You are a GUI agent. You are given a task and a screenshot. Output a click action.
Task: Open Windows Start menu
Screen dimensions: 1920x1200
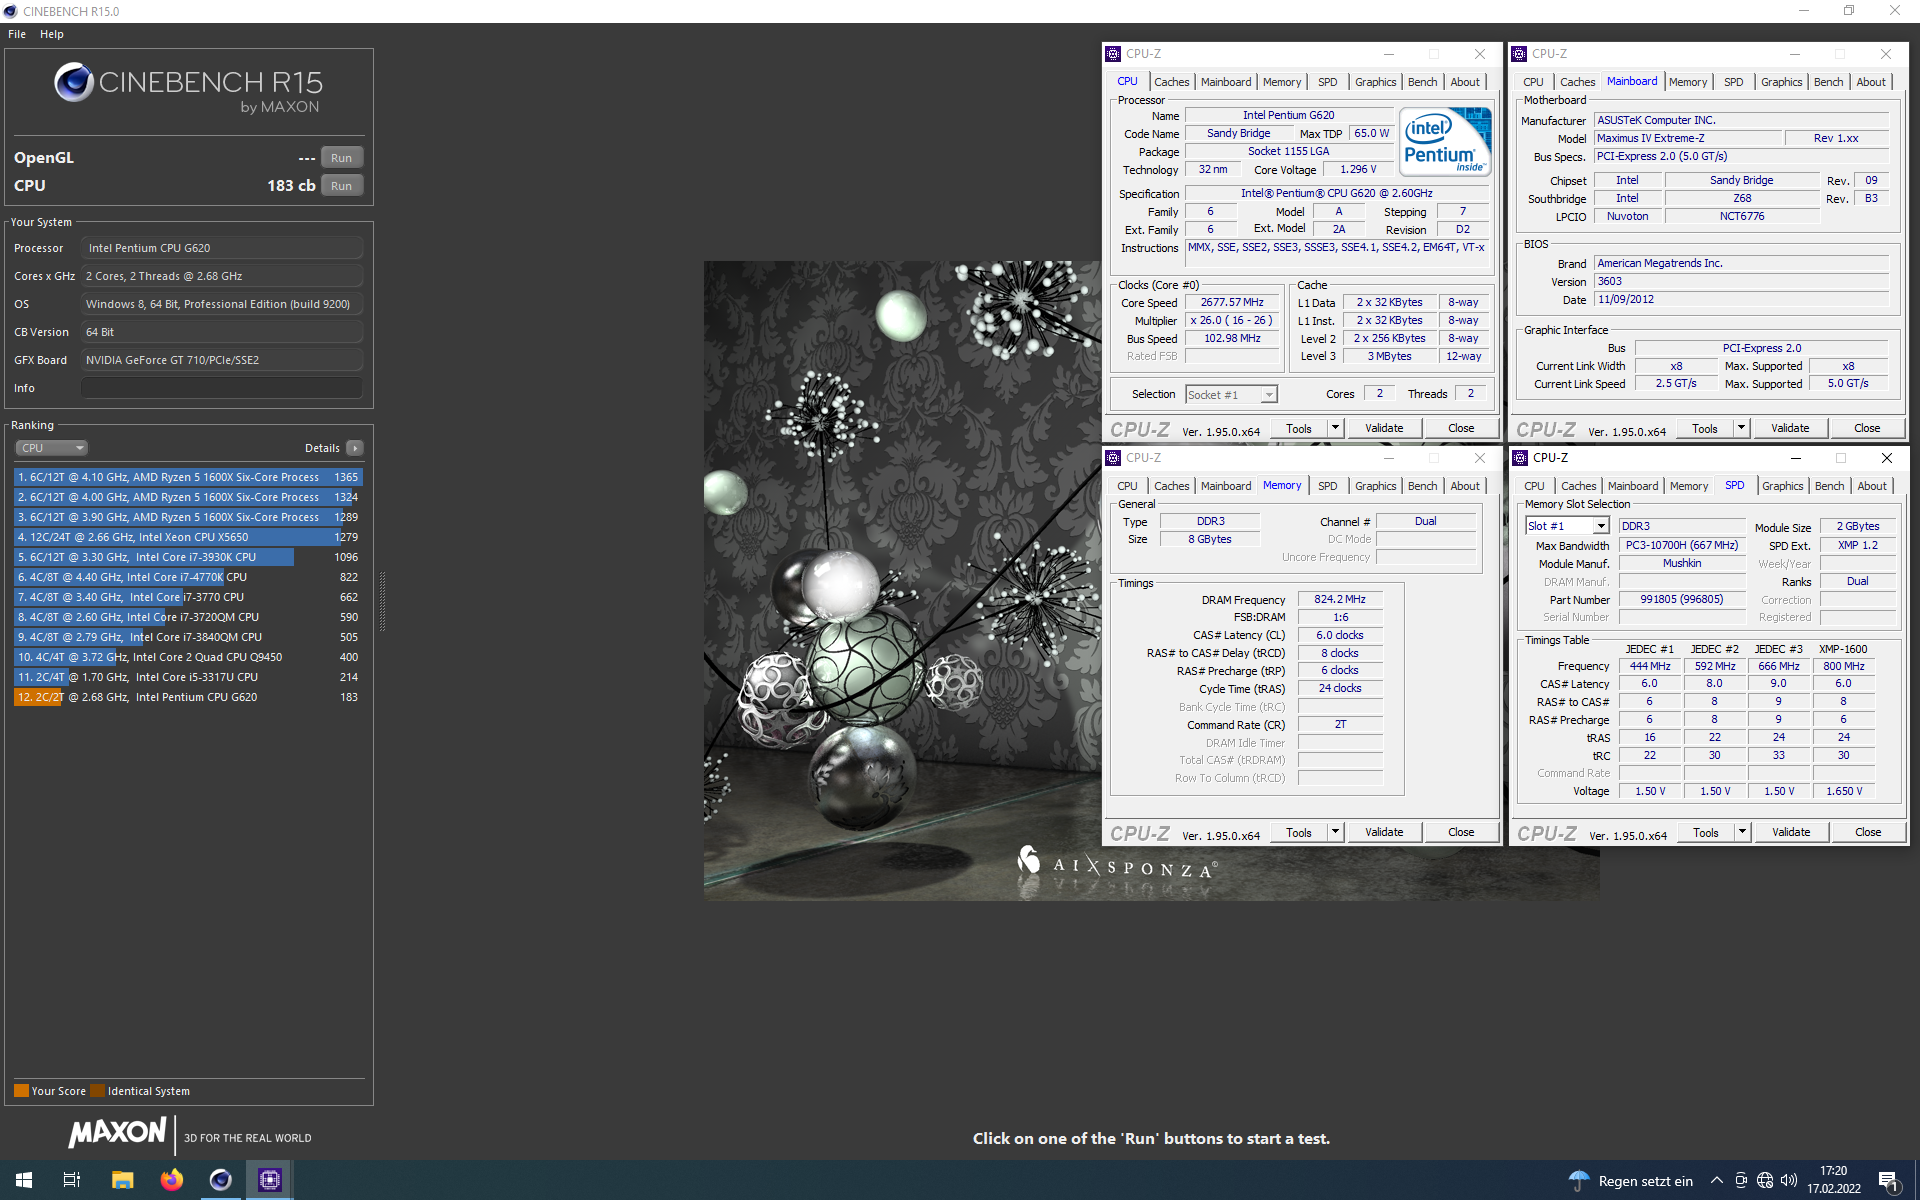pos(24,1180)
